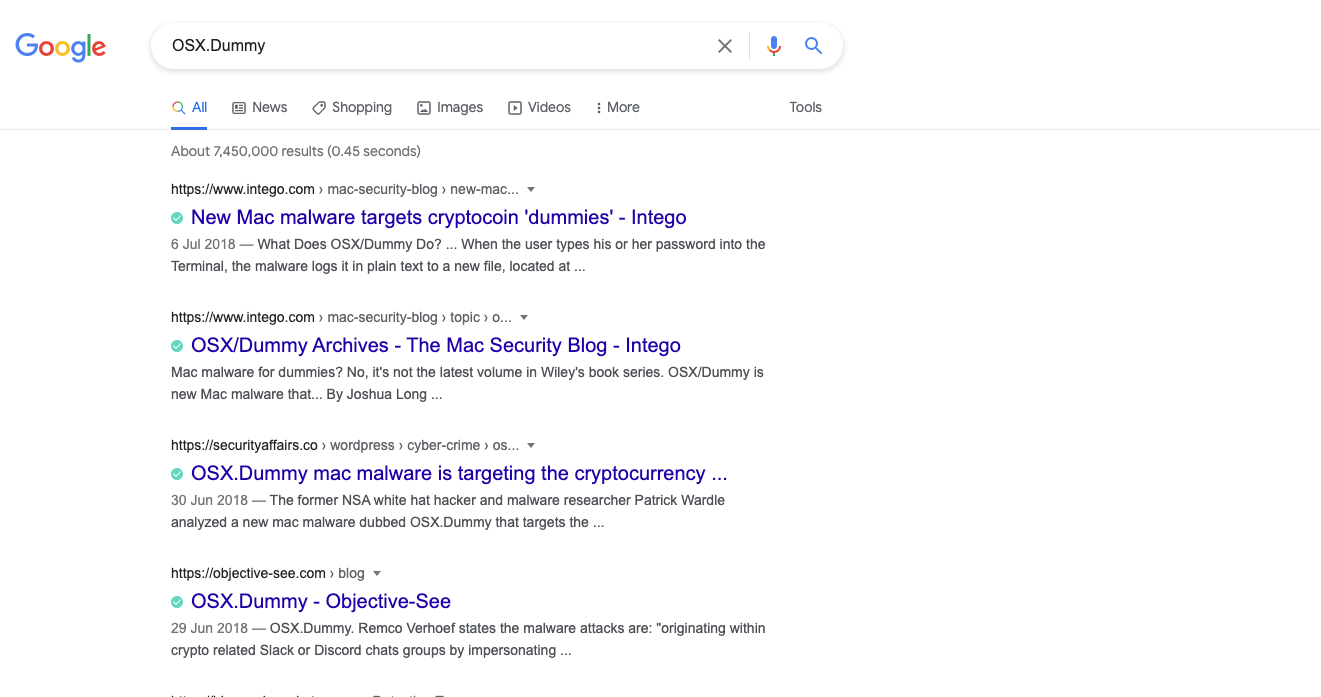Open 'OSX.Dummy - Objective-See' result

pos(321,602)
